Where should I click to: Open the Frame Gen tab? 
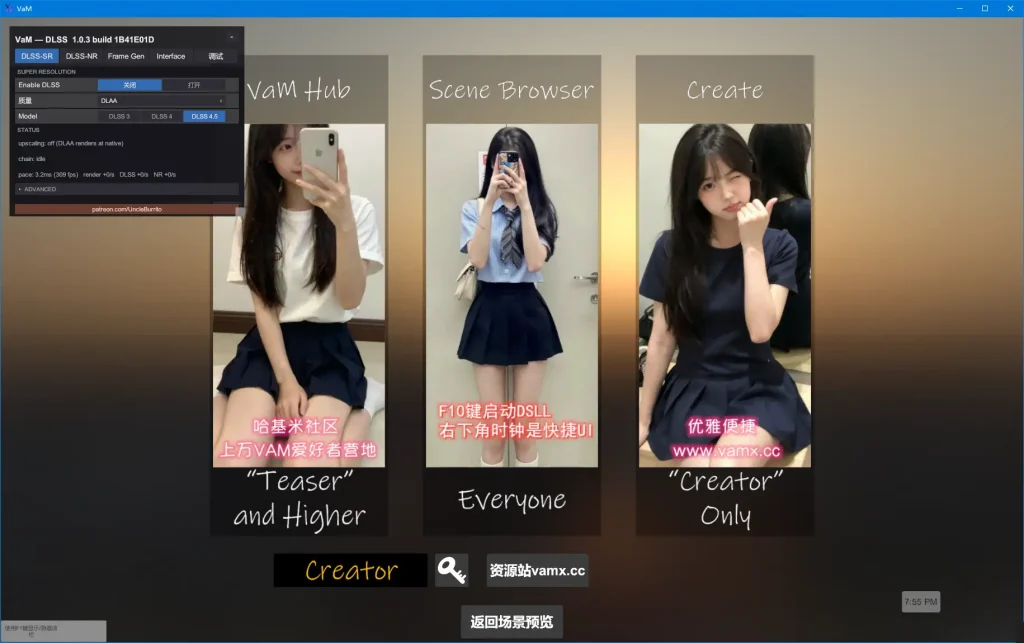126,56
